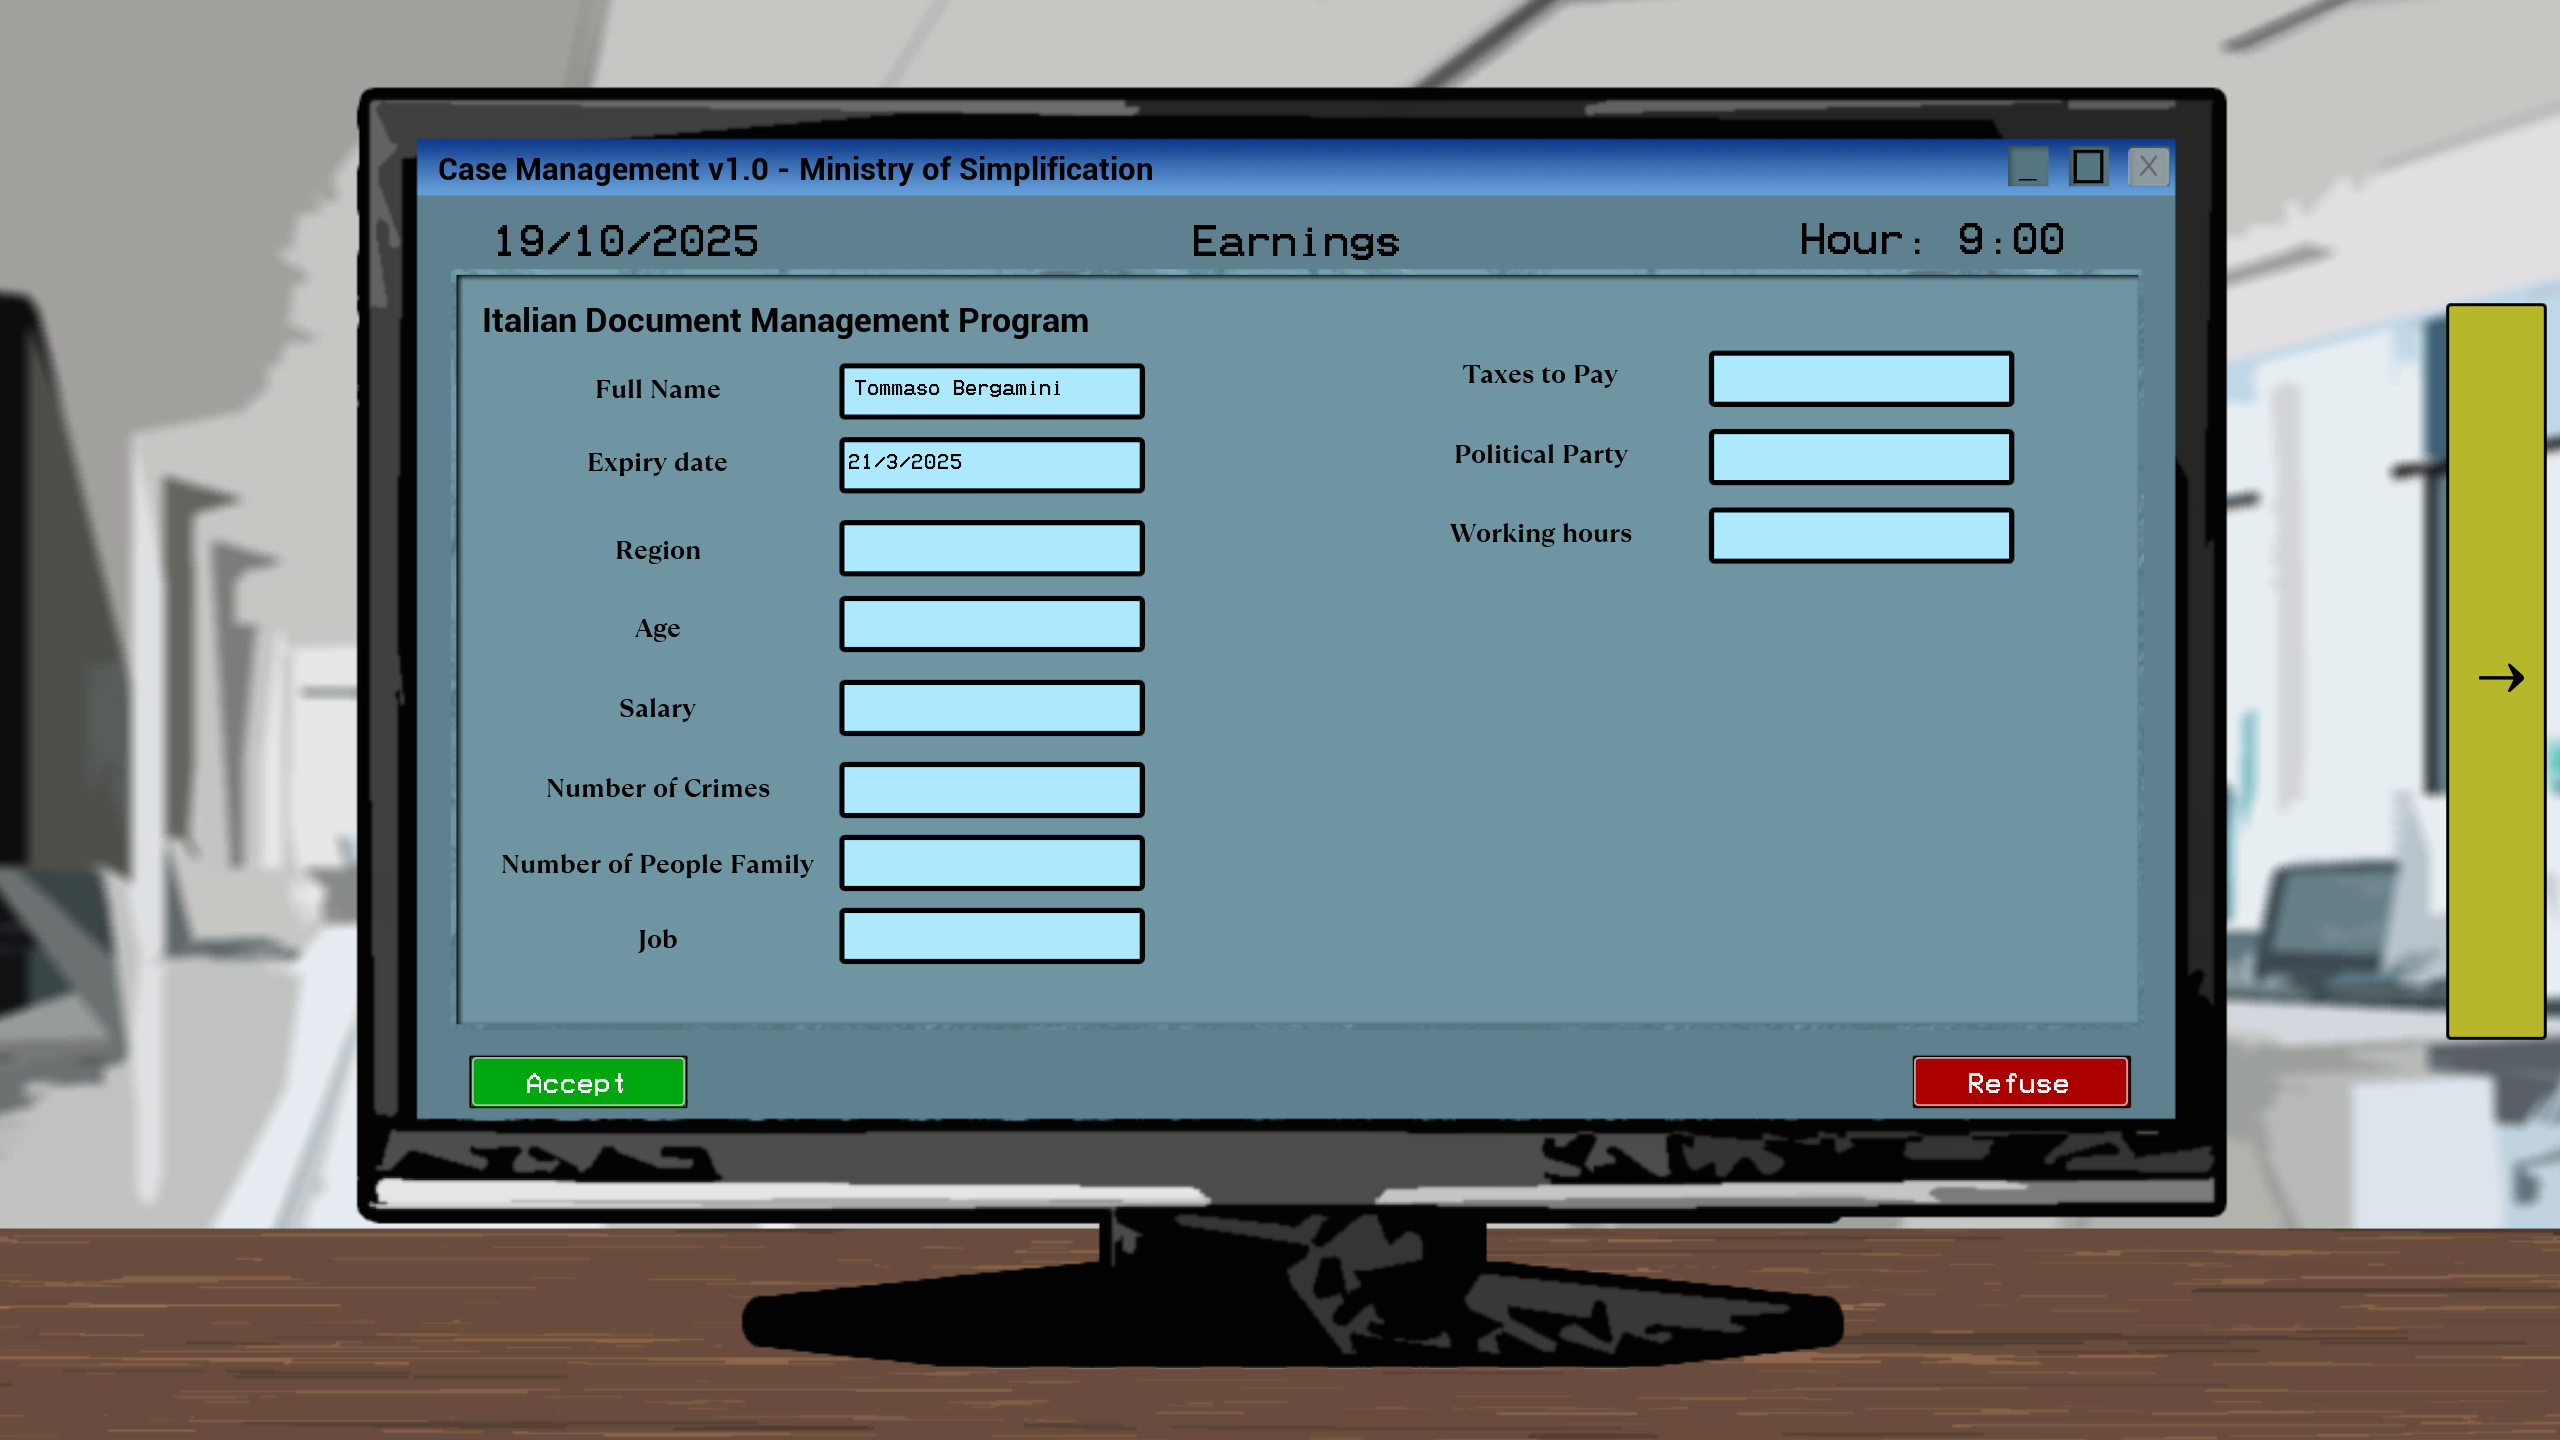Click the Salary input box

pos(991,708)
